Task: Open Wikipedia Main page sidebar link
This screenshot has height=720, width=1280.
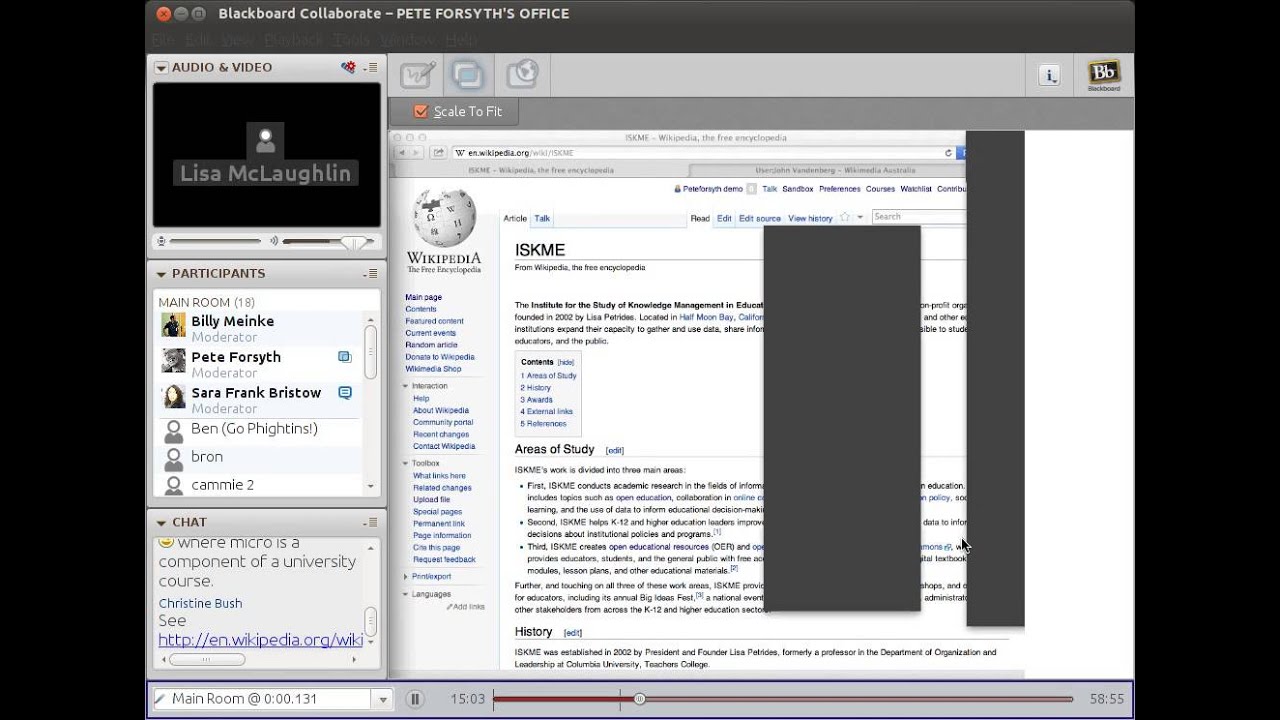Action: click(x=423, y=297)
